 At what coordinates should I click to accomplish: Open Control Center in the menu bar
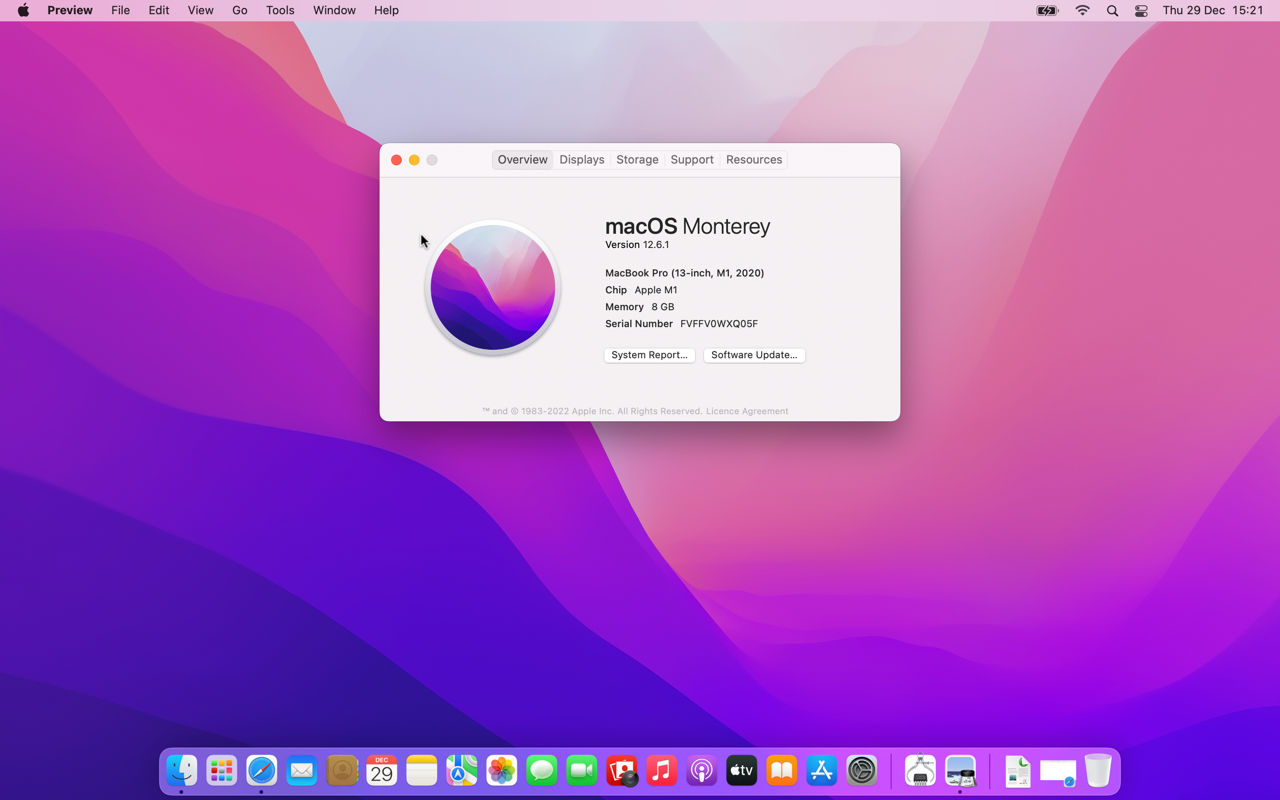pos(1141,10)
